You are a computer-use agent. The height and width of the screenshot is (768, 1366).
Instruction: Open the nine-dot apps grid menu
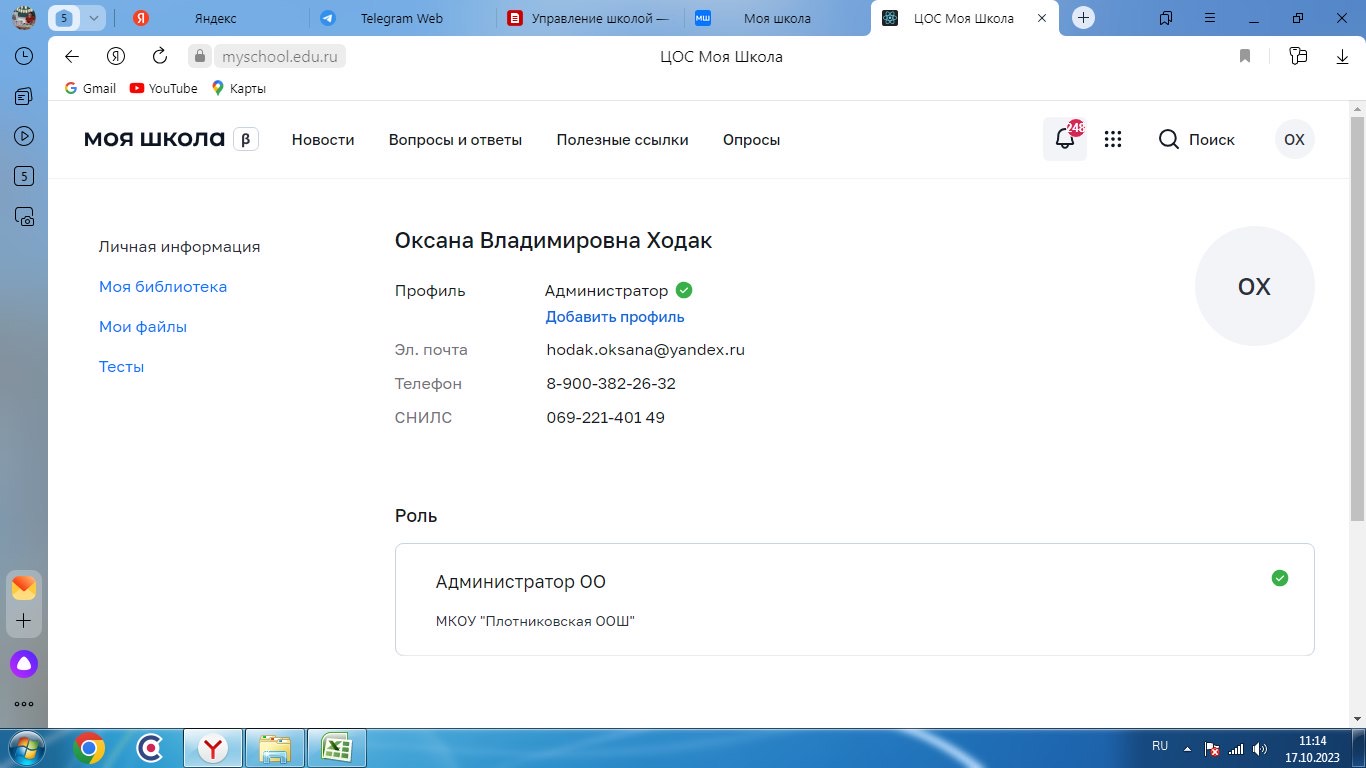1113,140
